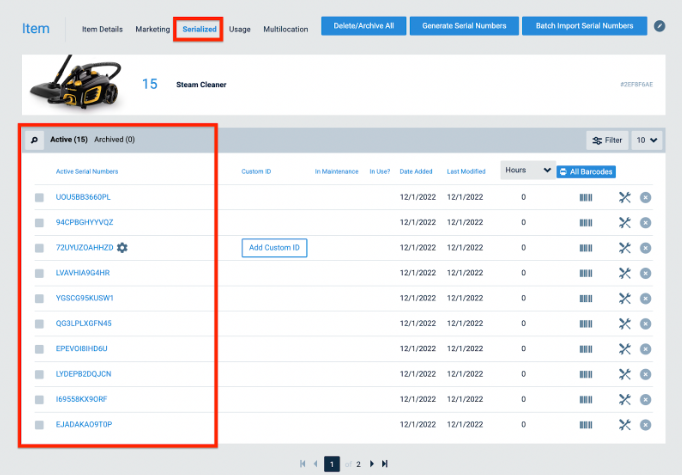Show barcode for QG3LPLXGFN45
This screenshot has width=682, height=475.
(586, 324)
